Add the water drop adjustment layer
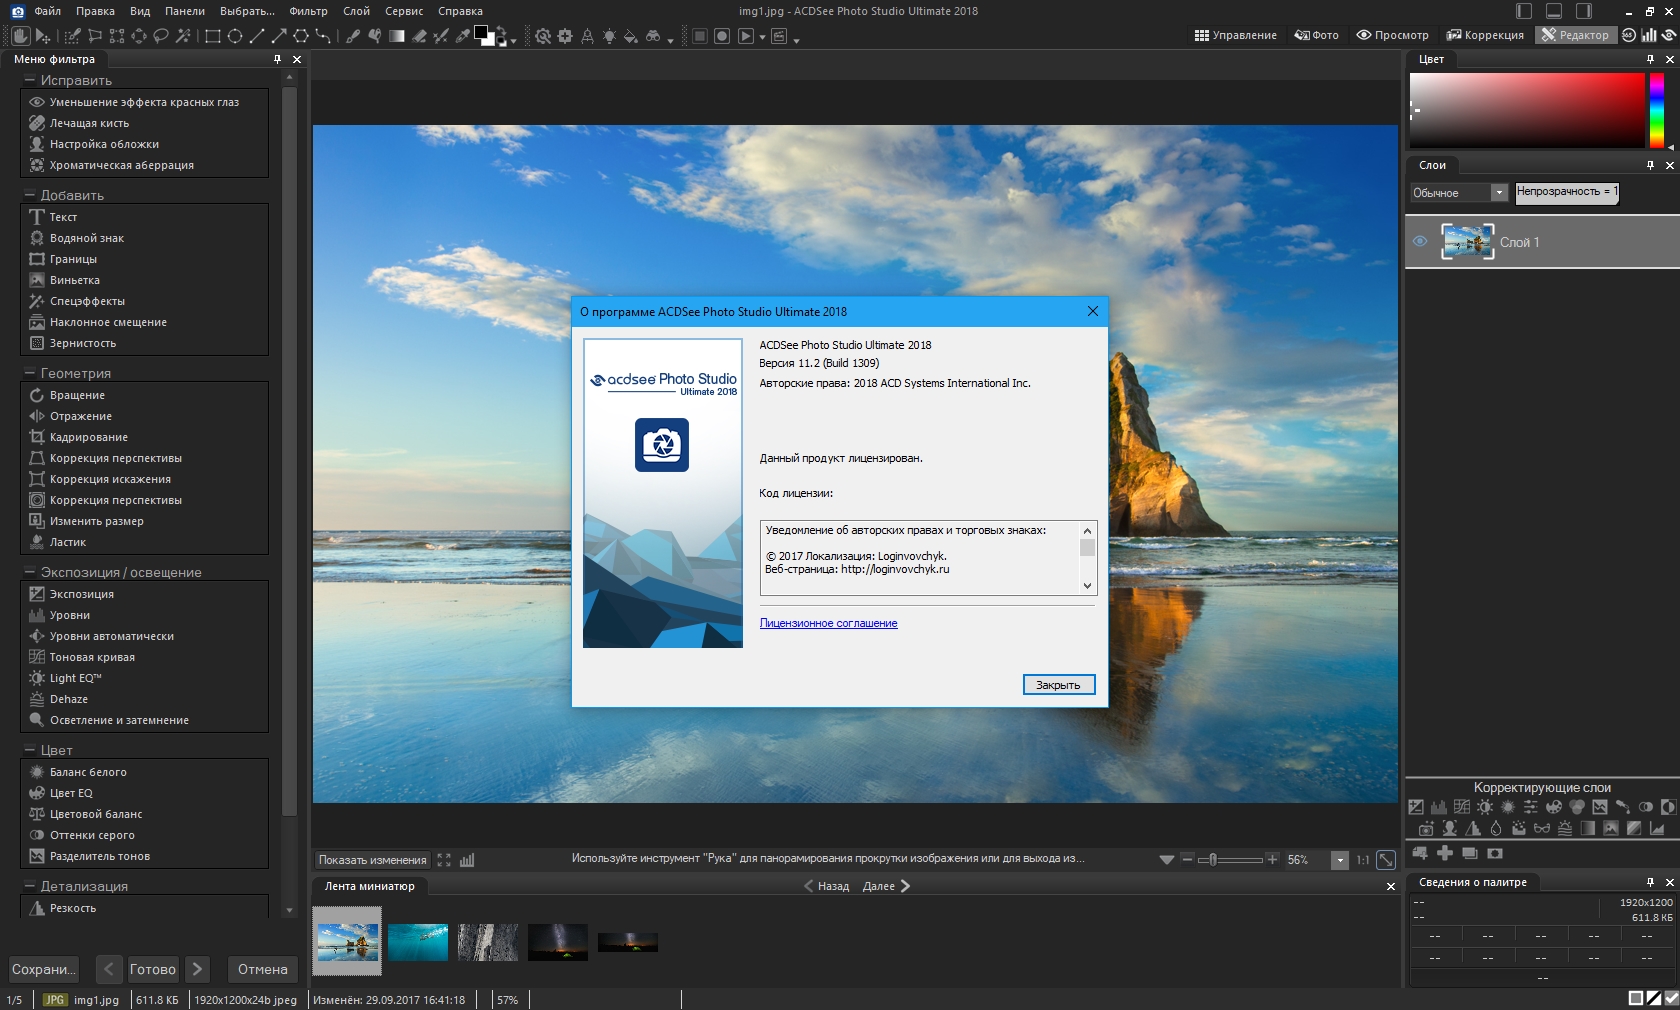 (1496, 828)
